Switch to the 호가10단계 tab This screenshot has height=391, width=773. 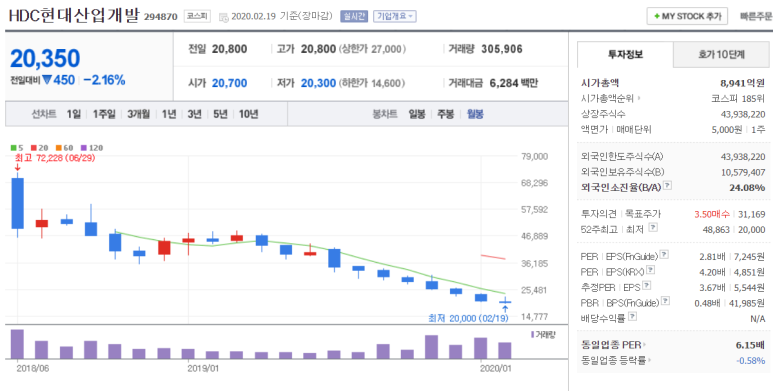tap(721, 54)
